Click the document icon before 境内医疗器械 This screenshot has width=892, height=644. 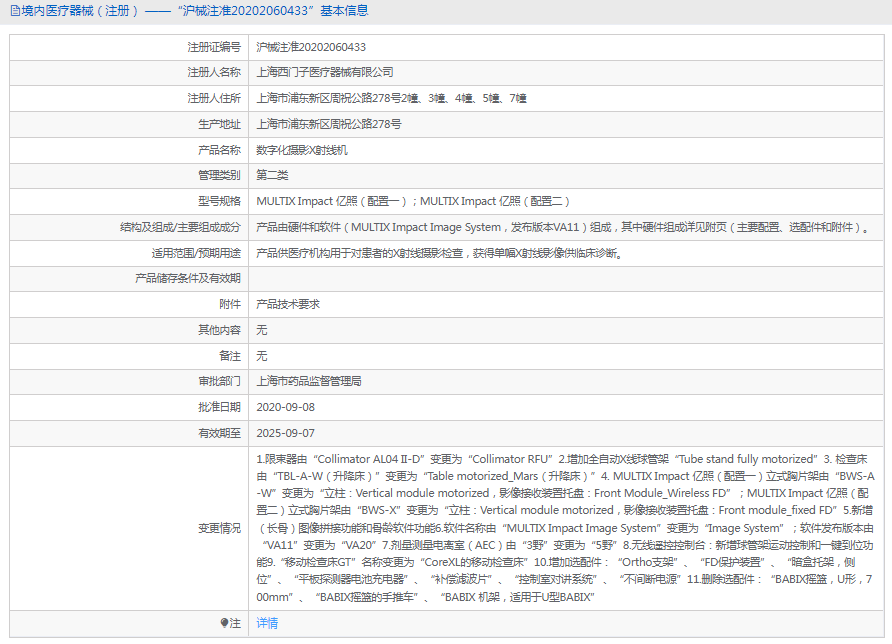click(x=14, y=10)
